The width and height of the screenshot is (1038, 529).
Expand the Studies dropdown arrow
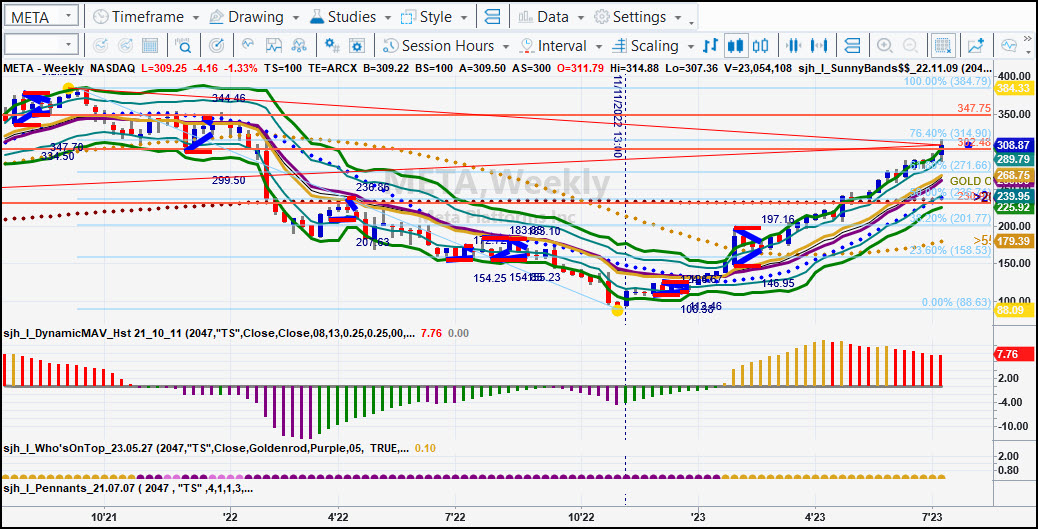click(386, 18)
